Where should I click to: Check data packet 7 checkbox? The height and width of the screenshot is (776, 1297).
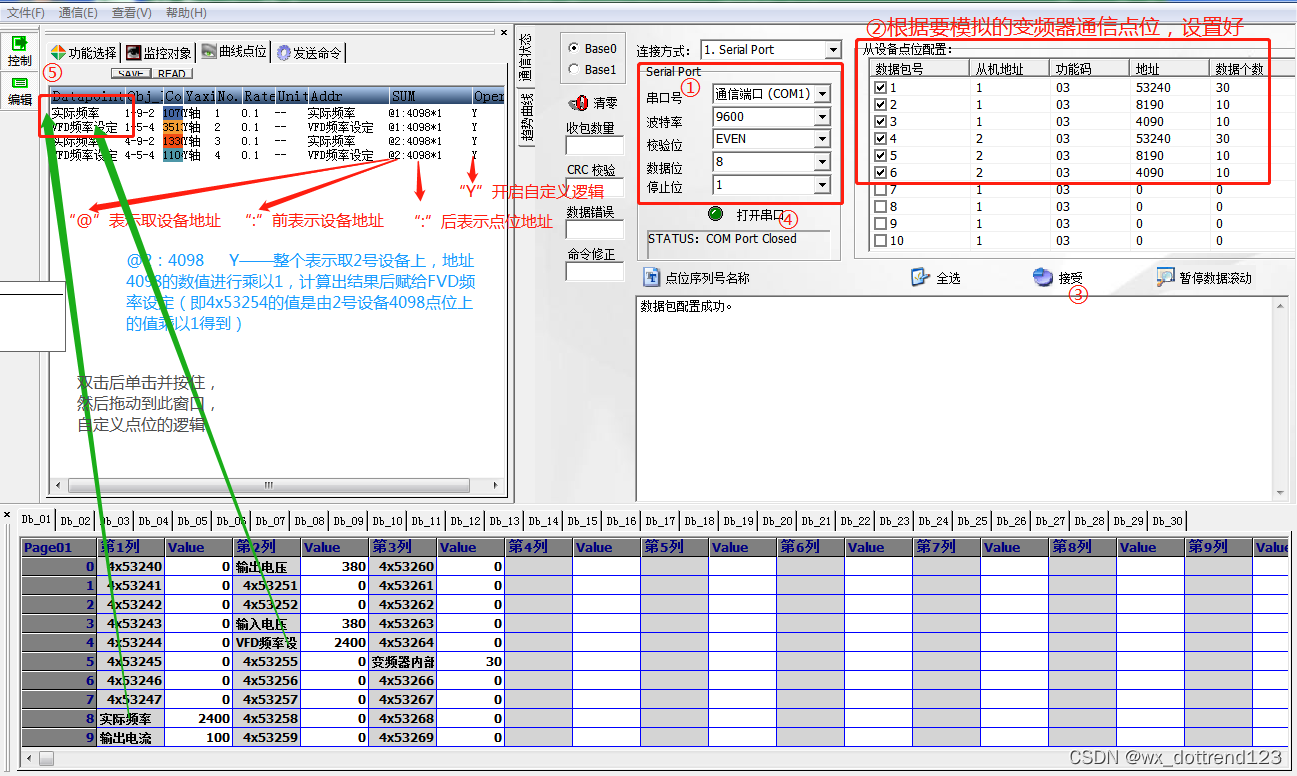click(880, 189)
